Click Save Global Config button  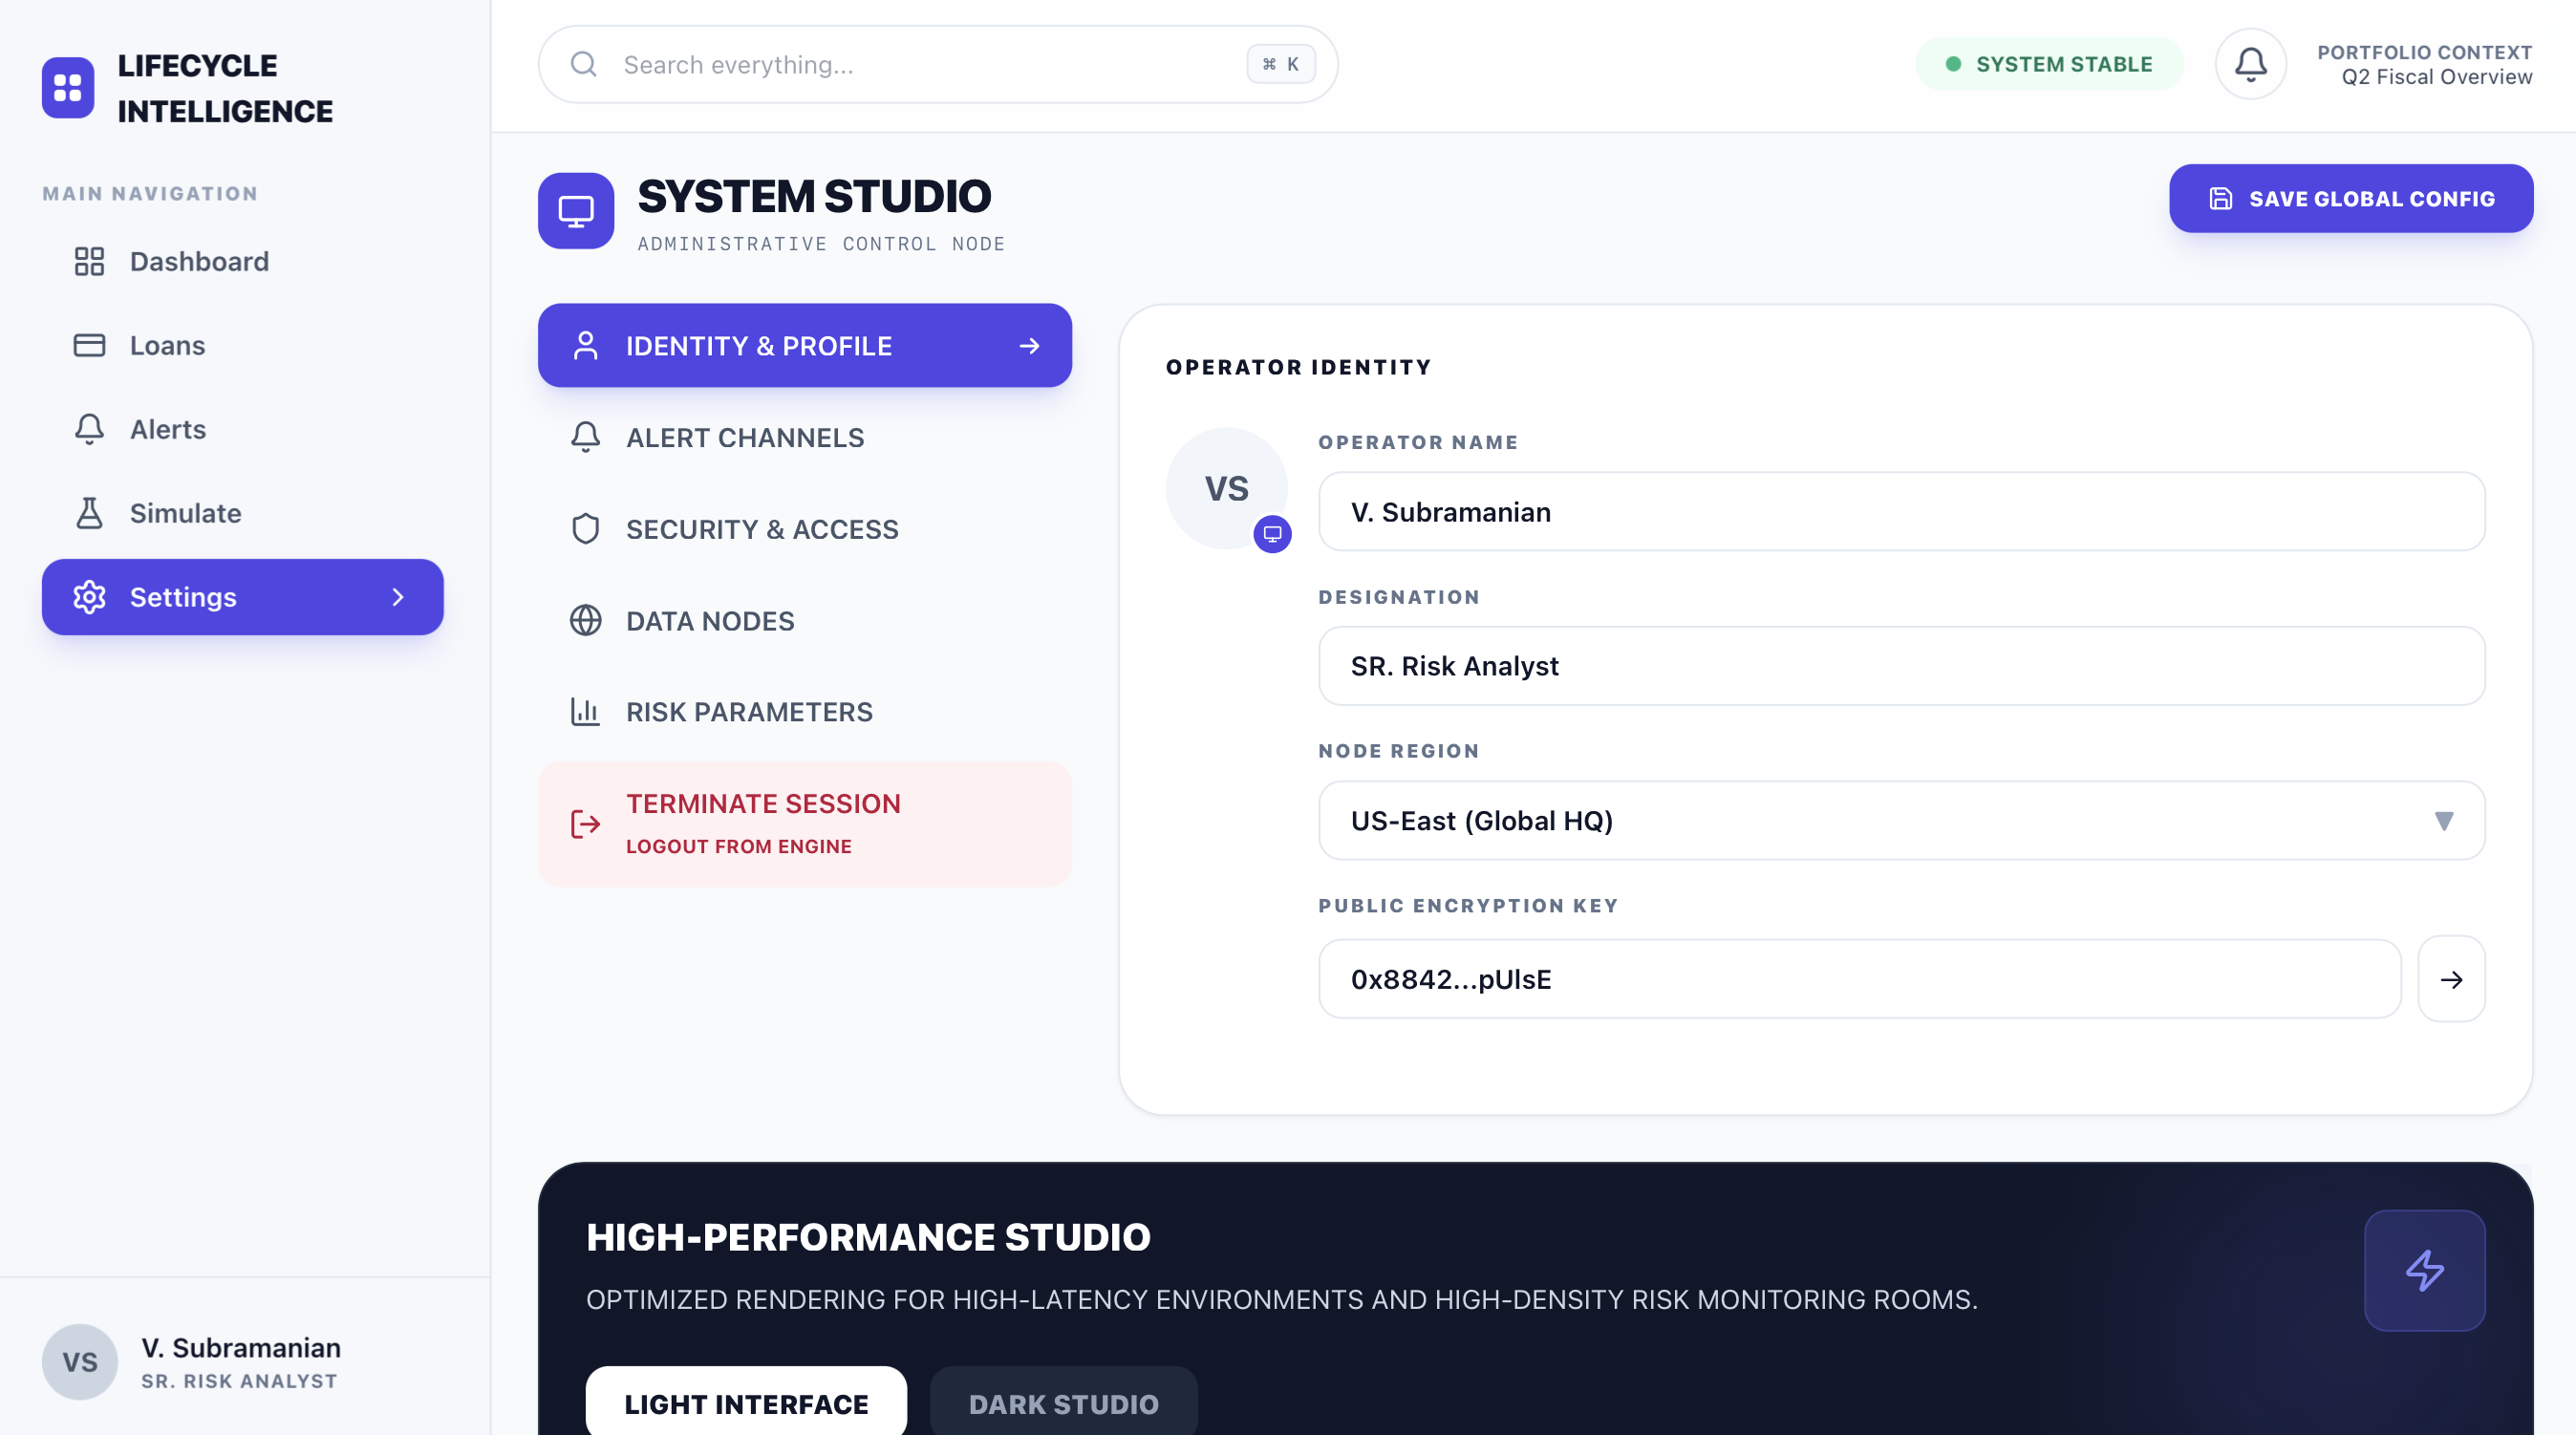click(2350, 199)
